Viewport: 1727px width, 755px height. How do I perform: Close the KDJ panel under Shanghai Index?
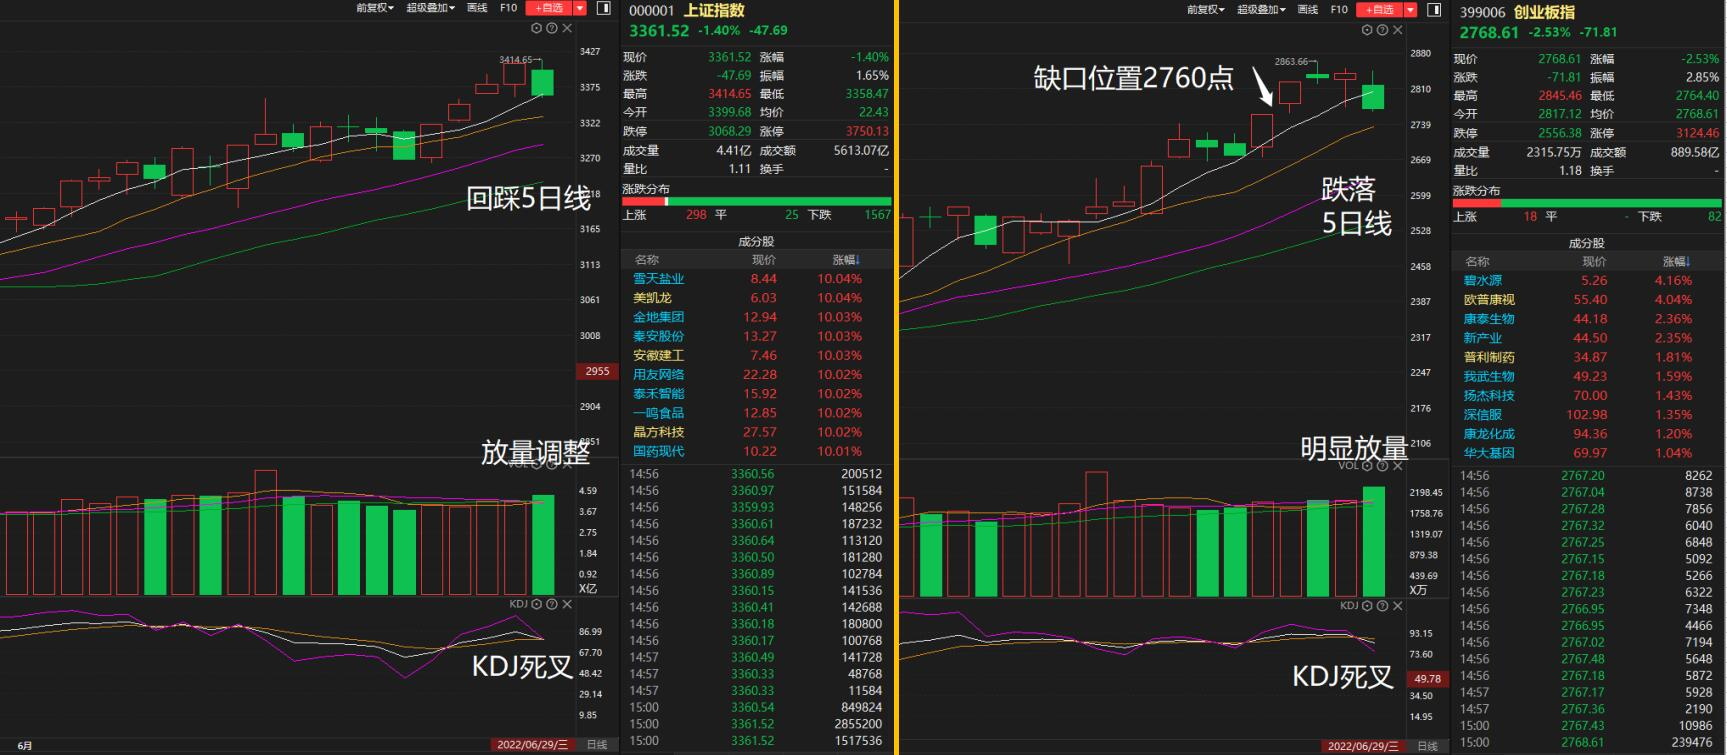[x=567, y=604]
